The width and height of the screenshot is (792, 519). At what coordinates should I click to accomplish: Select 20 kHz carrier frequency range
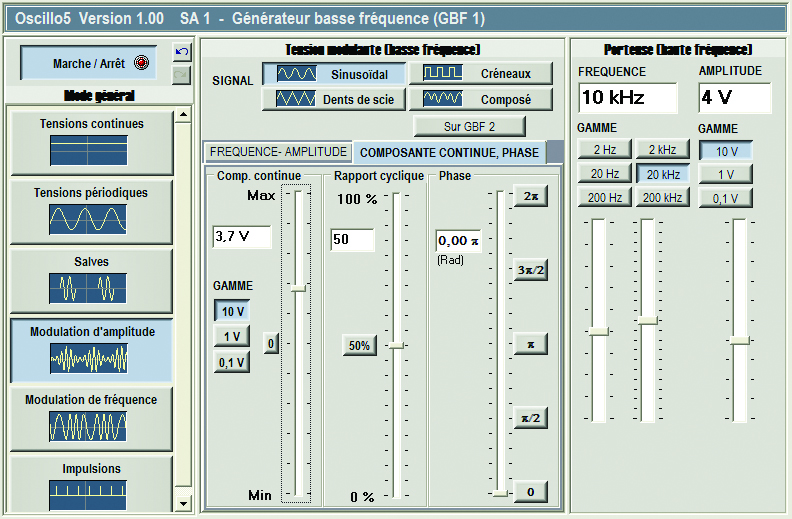click(x=663, y=174)
